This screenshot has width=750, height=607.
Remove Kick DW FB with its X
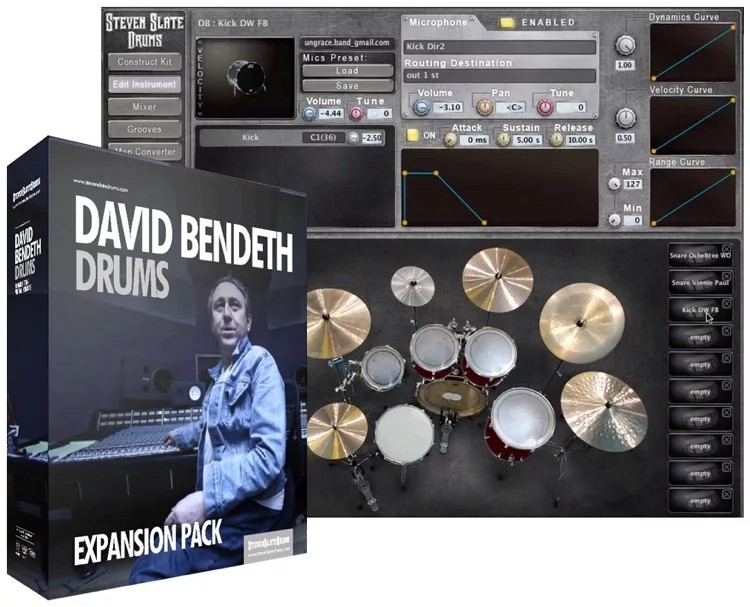click(x=727, y=303)
